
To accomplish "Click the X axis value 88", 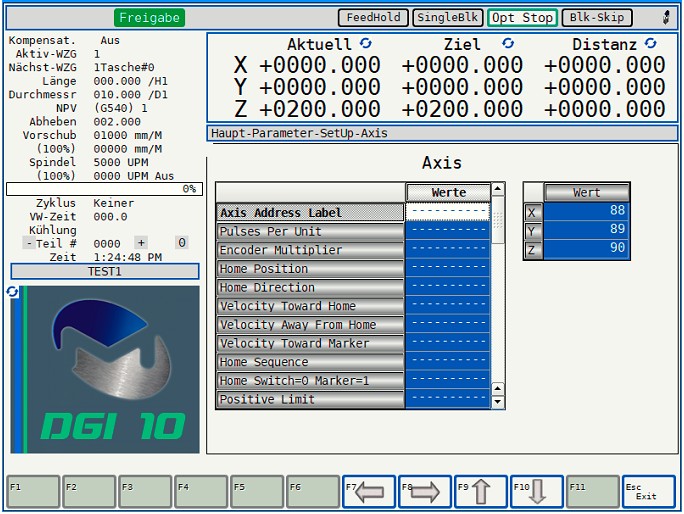I will click(x=586, y=212).
